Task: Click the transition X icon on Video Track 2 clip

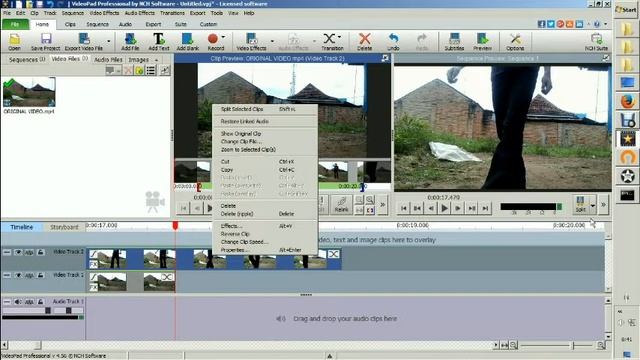Action: tap(333, 254)
